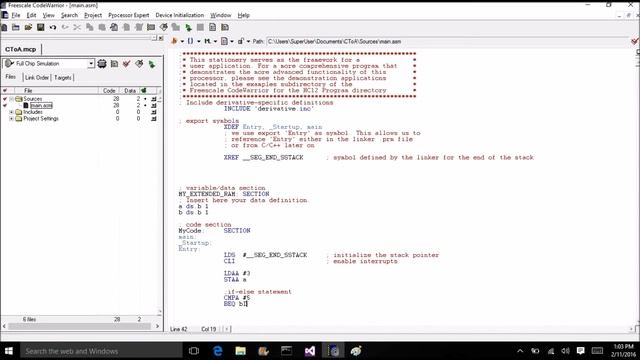
Task: Click the file Path field in editor
Action: point(447,41)
